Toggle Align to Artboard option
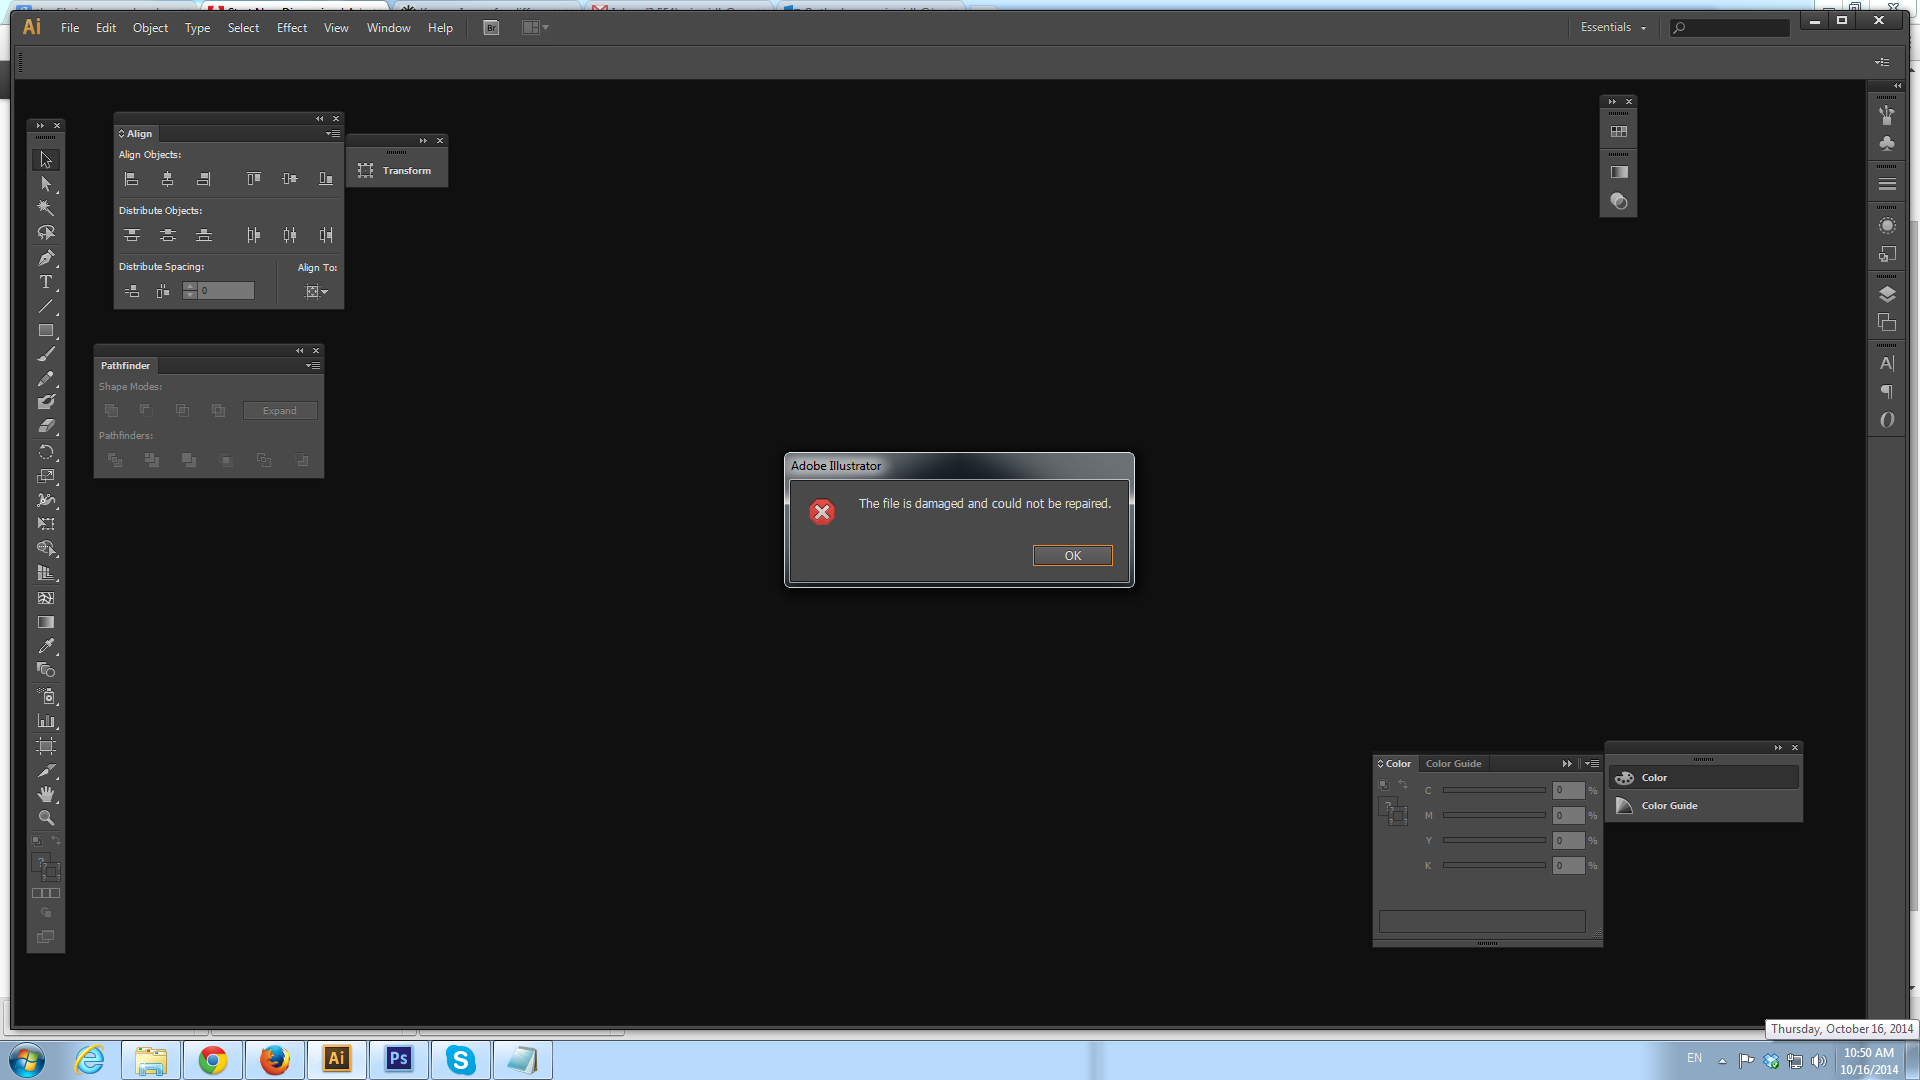This screenshot has height=1080, width=1920. click(314, 291)
